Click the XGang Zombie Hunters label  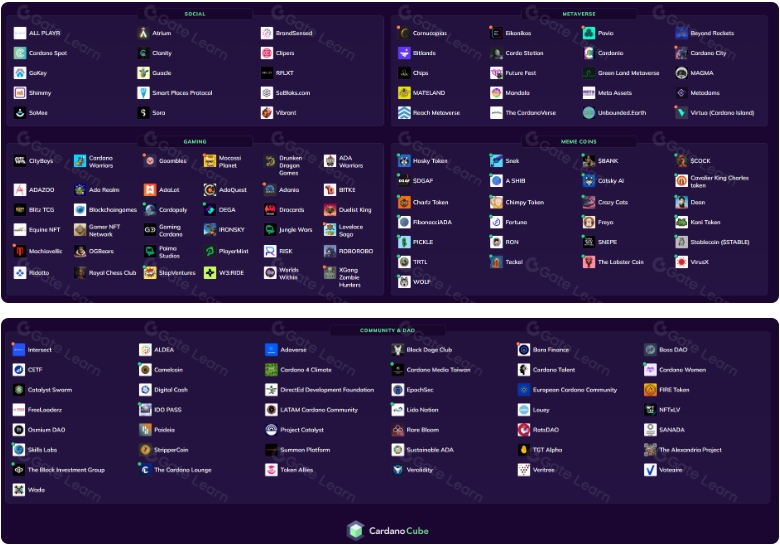(350, 277)
